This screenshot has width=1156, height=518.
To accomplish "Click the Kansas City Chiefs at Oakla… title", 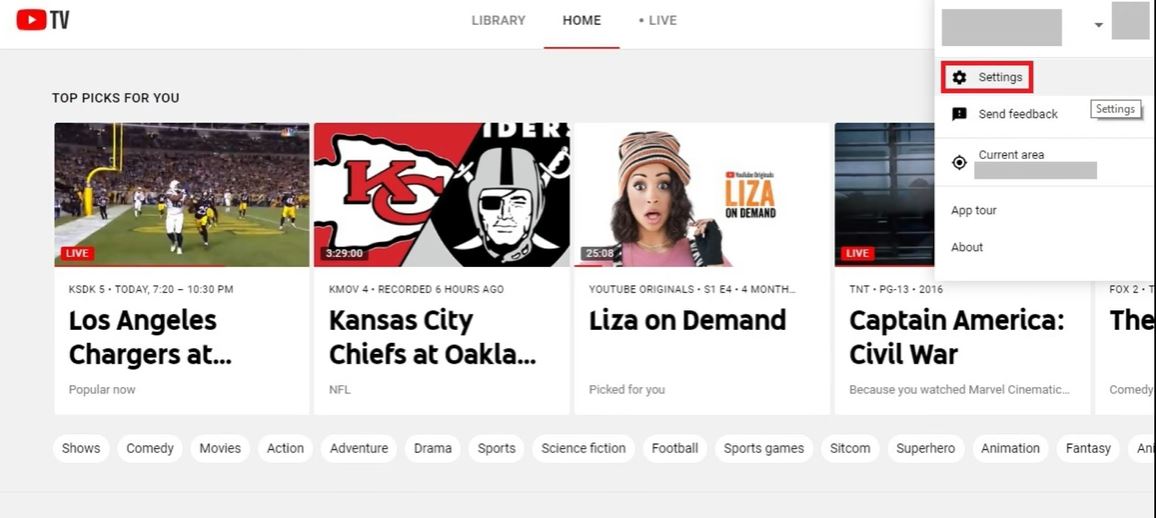I will point(432,338).
